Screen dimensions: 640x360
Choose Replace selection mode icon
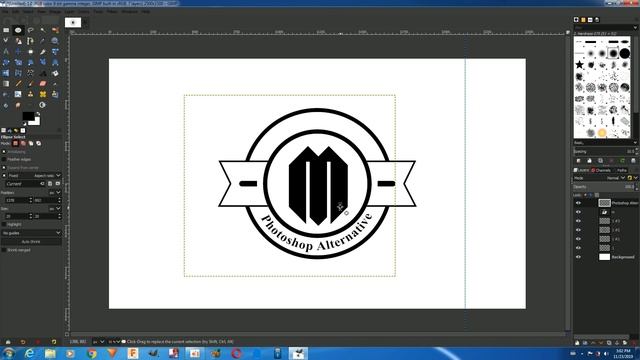click(x=16, y=143)
